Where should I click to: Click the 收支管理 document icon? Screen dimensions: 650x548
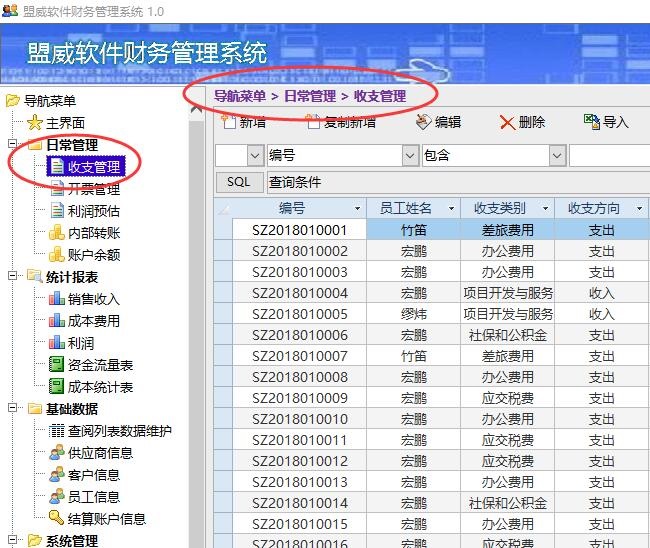point(57,167)
